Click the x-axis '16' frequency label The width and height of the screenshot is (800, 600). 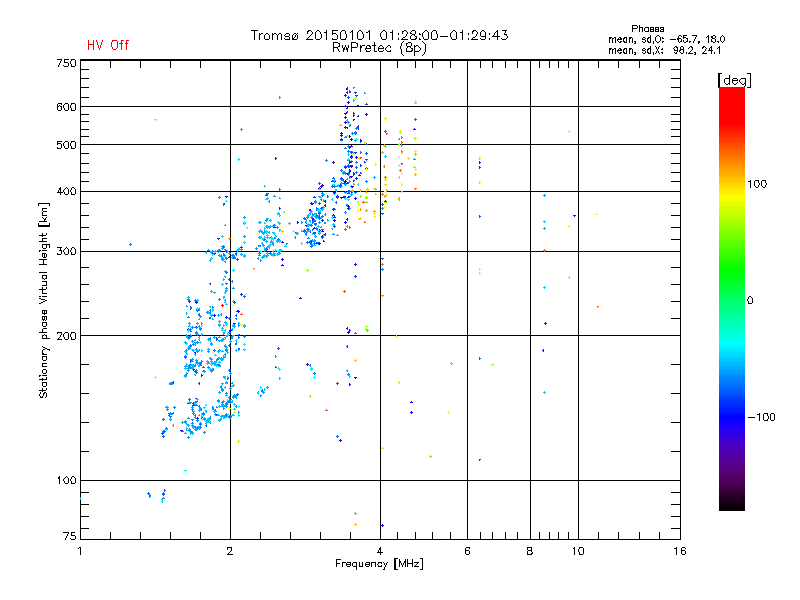coord(680,551)
